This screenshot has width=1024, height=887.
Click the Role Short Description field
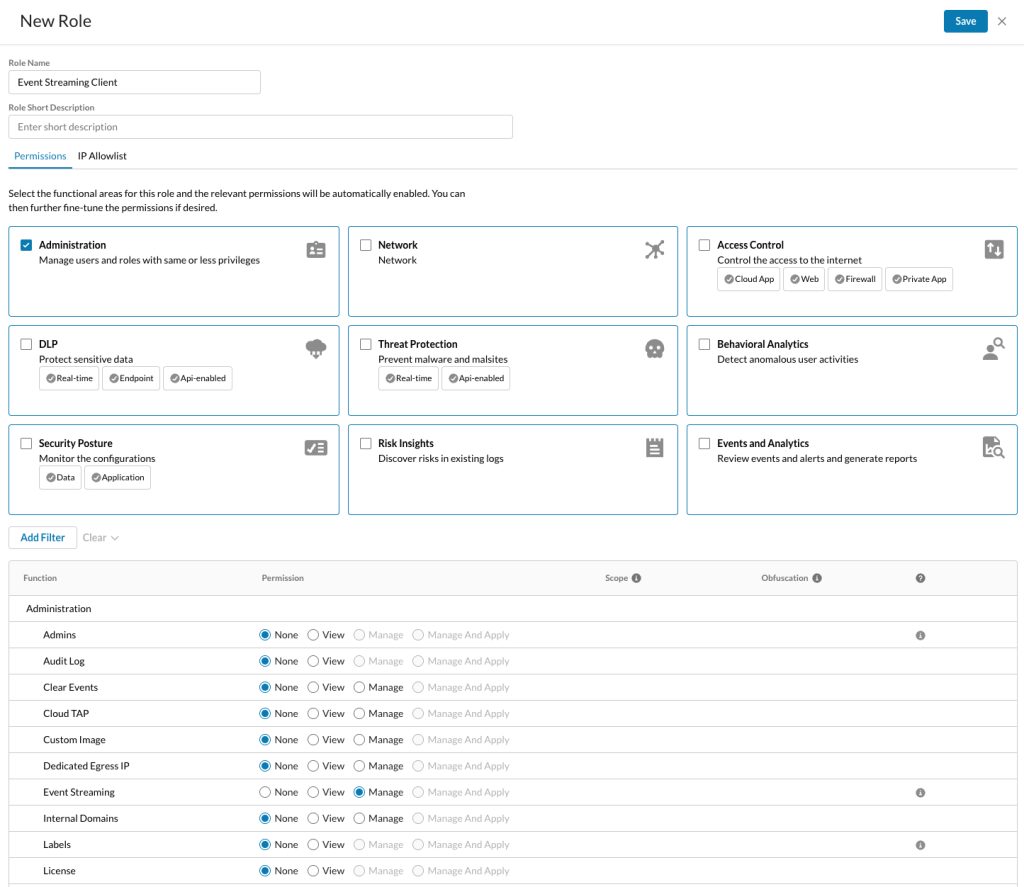(260, 127)
